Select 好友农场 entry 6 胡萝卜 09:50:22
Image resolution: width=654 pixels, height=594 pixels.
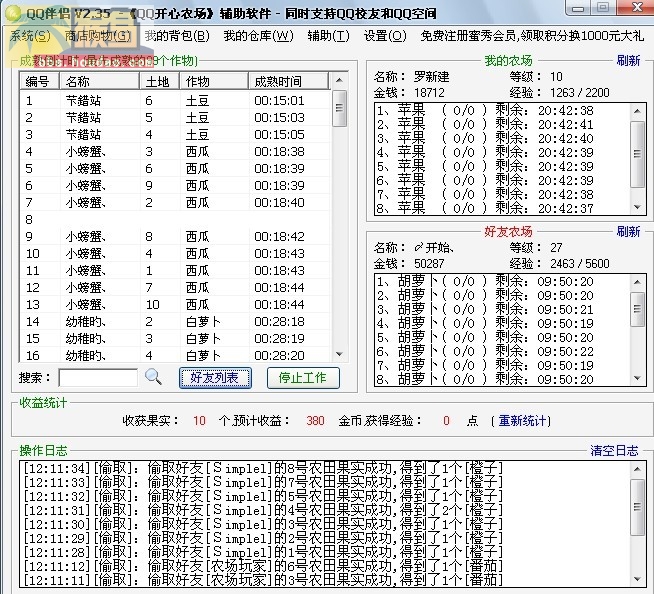click(x=503, y=351)
